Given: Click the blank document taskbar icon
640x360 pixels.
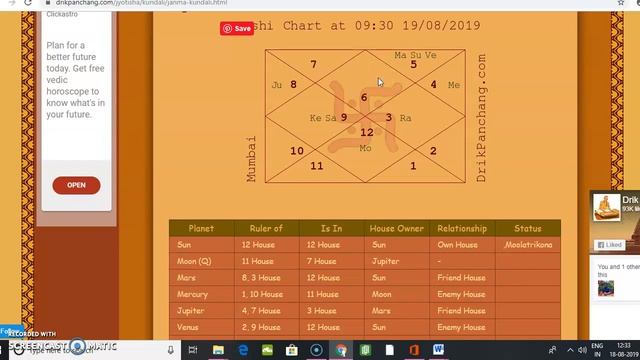Looking at the screenshot, I should (x=390, y=350).
